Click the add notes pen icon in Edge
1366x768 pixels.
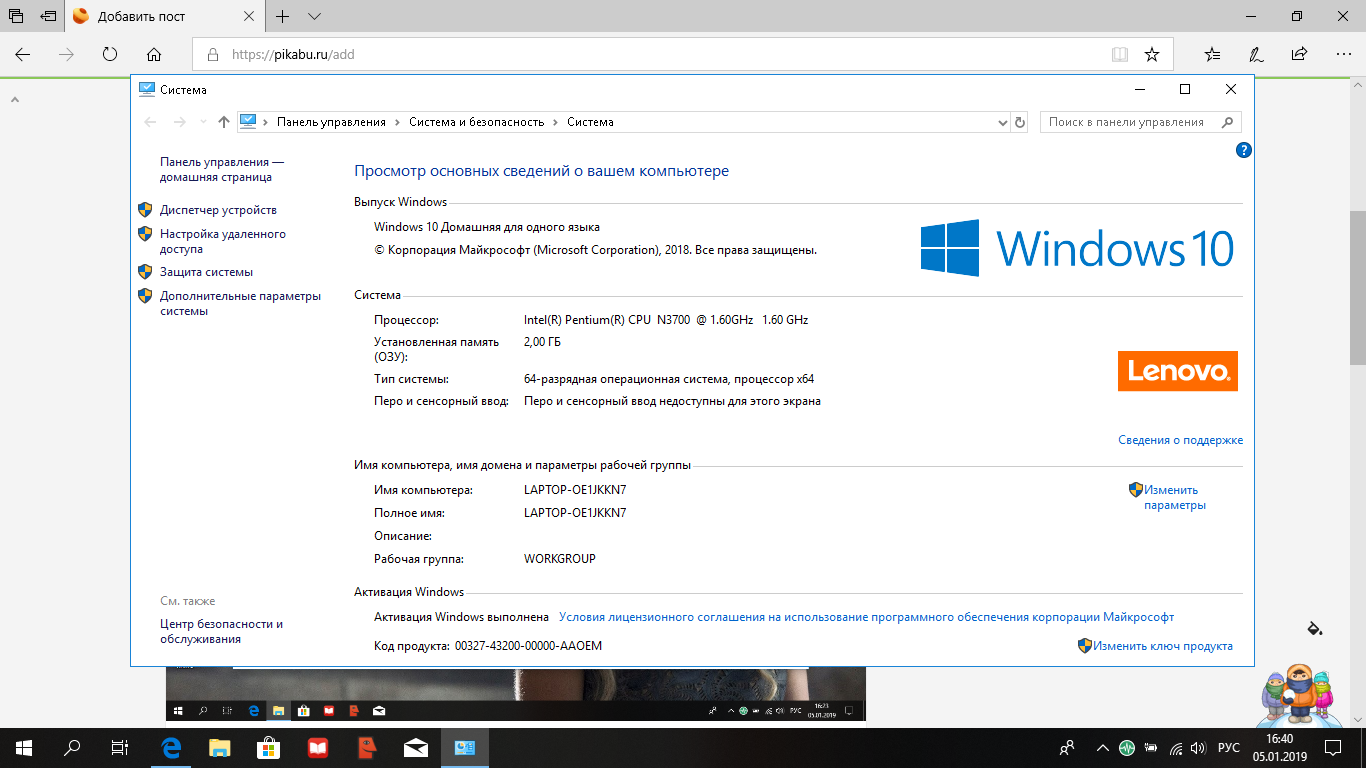tap(1256, 54)
